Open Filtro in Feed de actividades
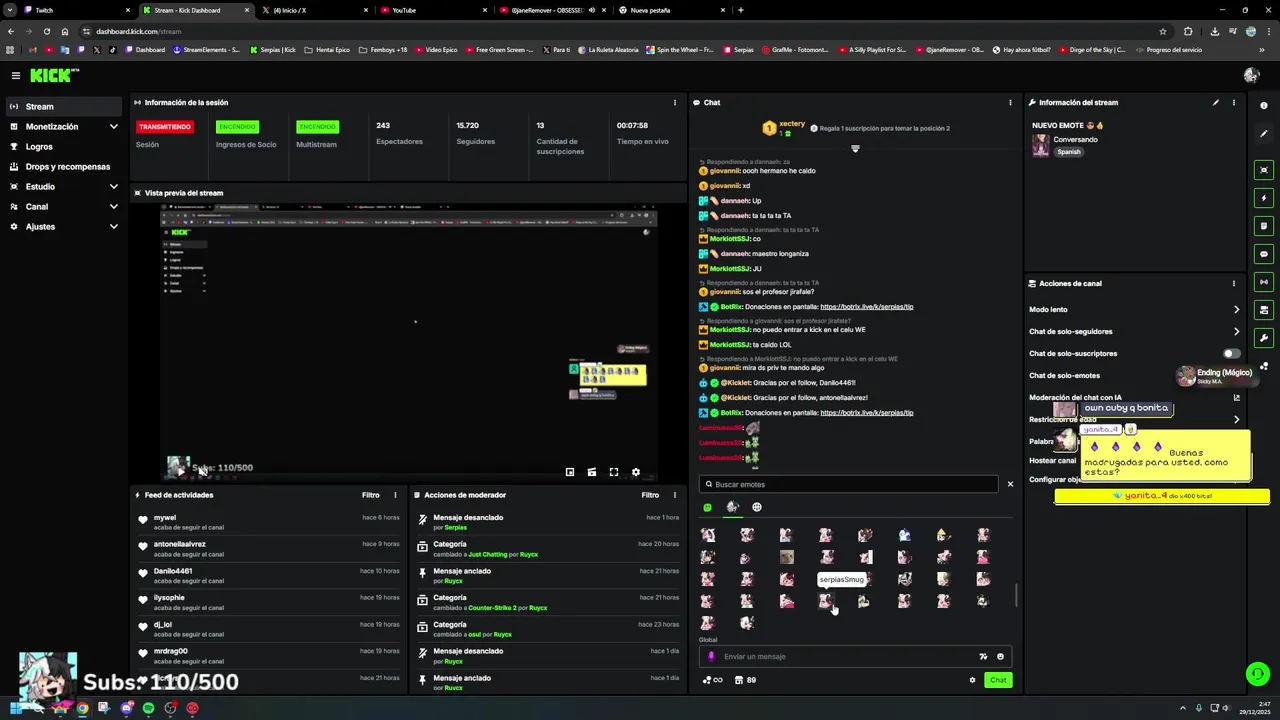 tap(371, 495)
